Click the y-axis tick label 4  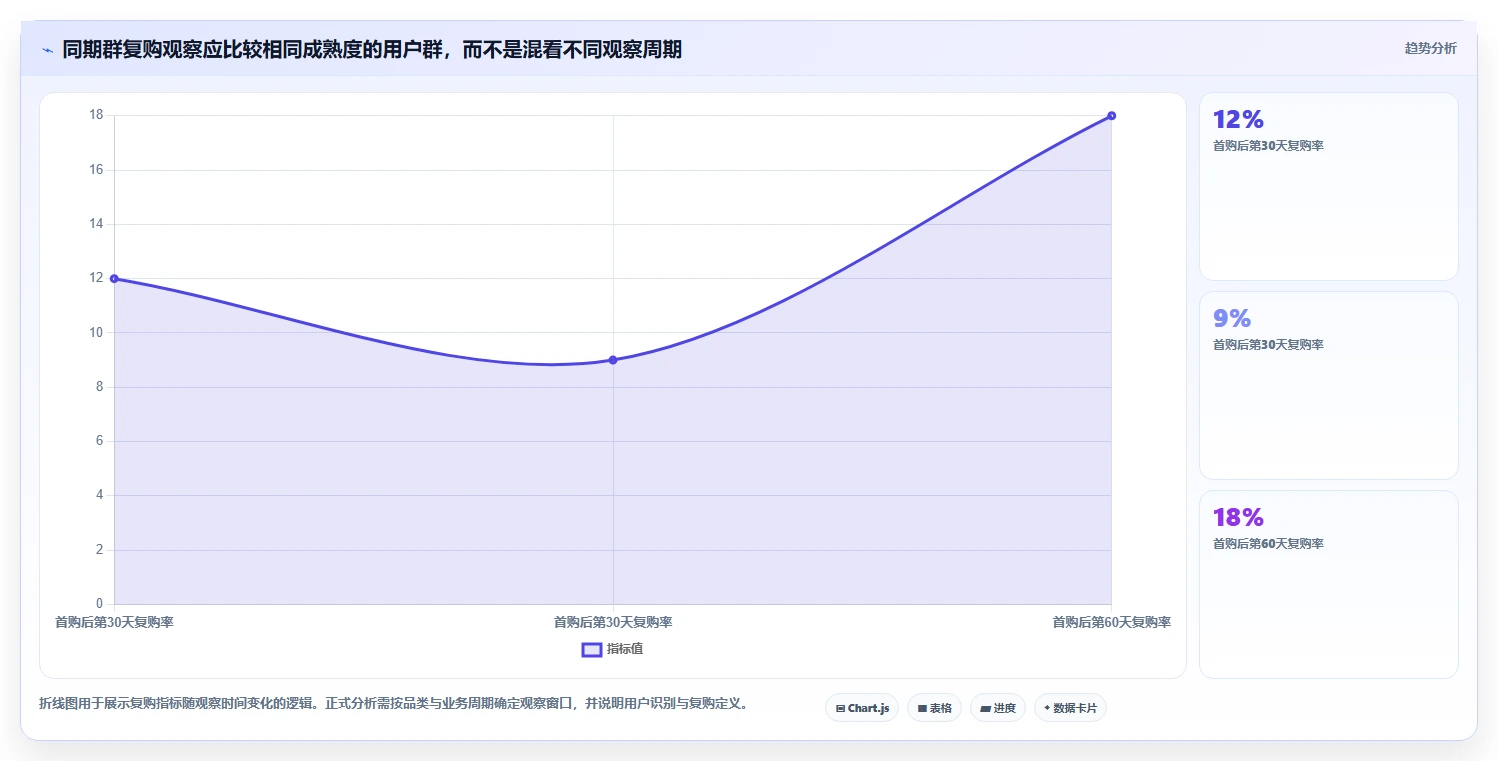(x=99, y=495)
